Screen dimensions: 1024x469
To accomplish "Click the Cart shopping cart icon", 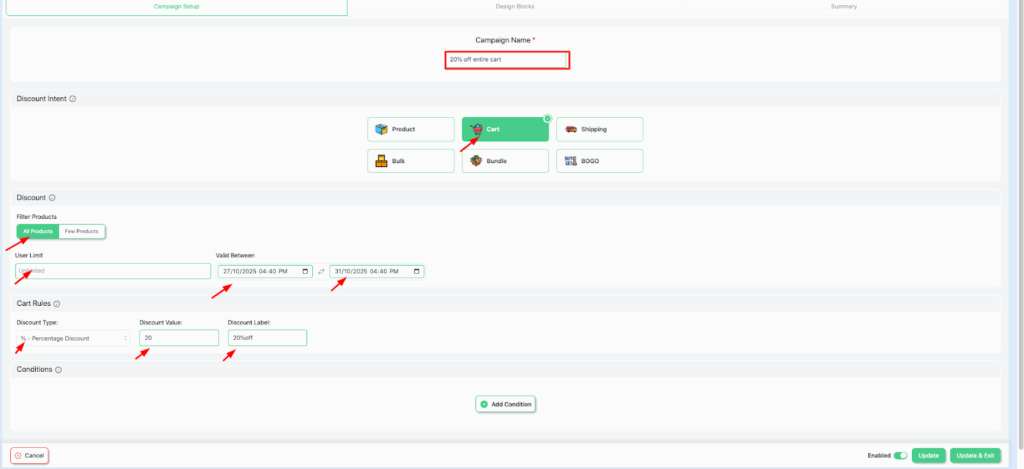I will click(x=477, y=129).
